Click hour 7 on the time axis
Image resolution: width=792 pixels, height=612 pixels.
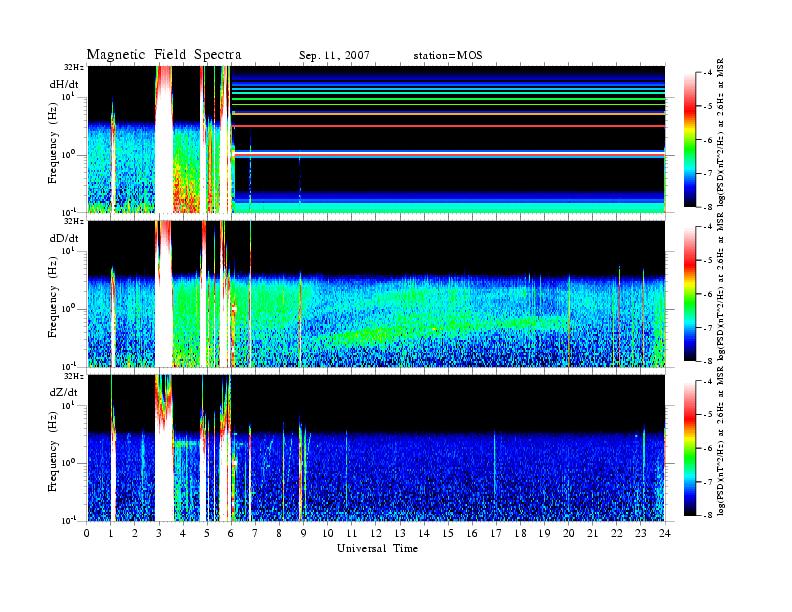[x=255, y=533]
